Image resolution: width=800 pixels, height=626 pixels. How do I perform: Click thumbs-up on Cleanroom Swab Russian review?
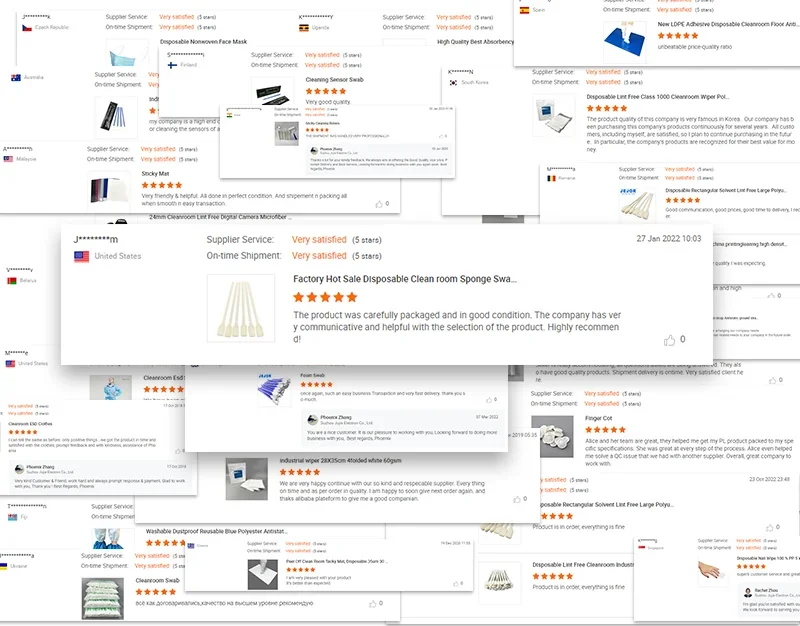point(372,604)
